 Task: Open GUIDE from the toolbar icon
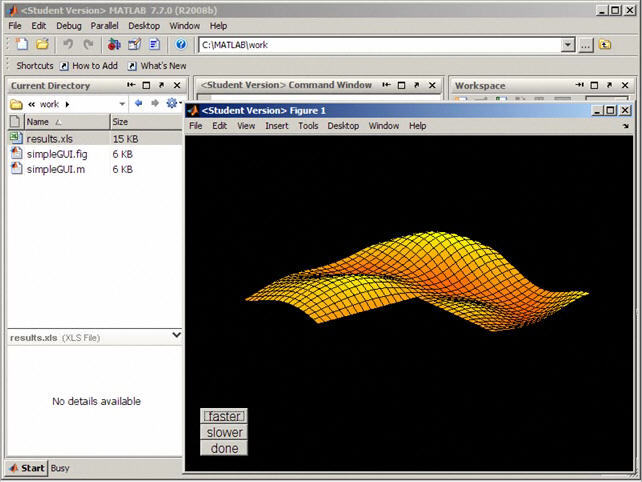coord(134,44)
